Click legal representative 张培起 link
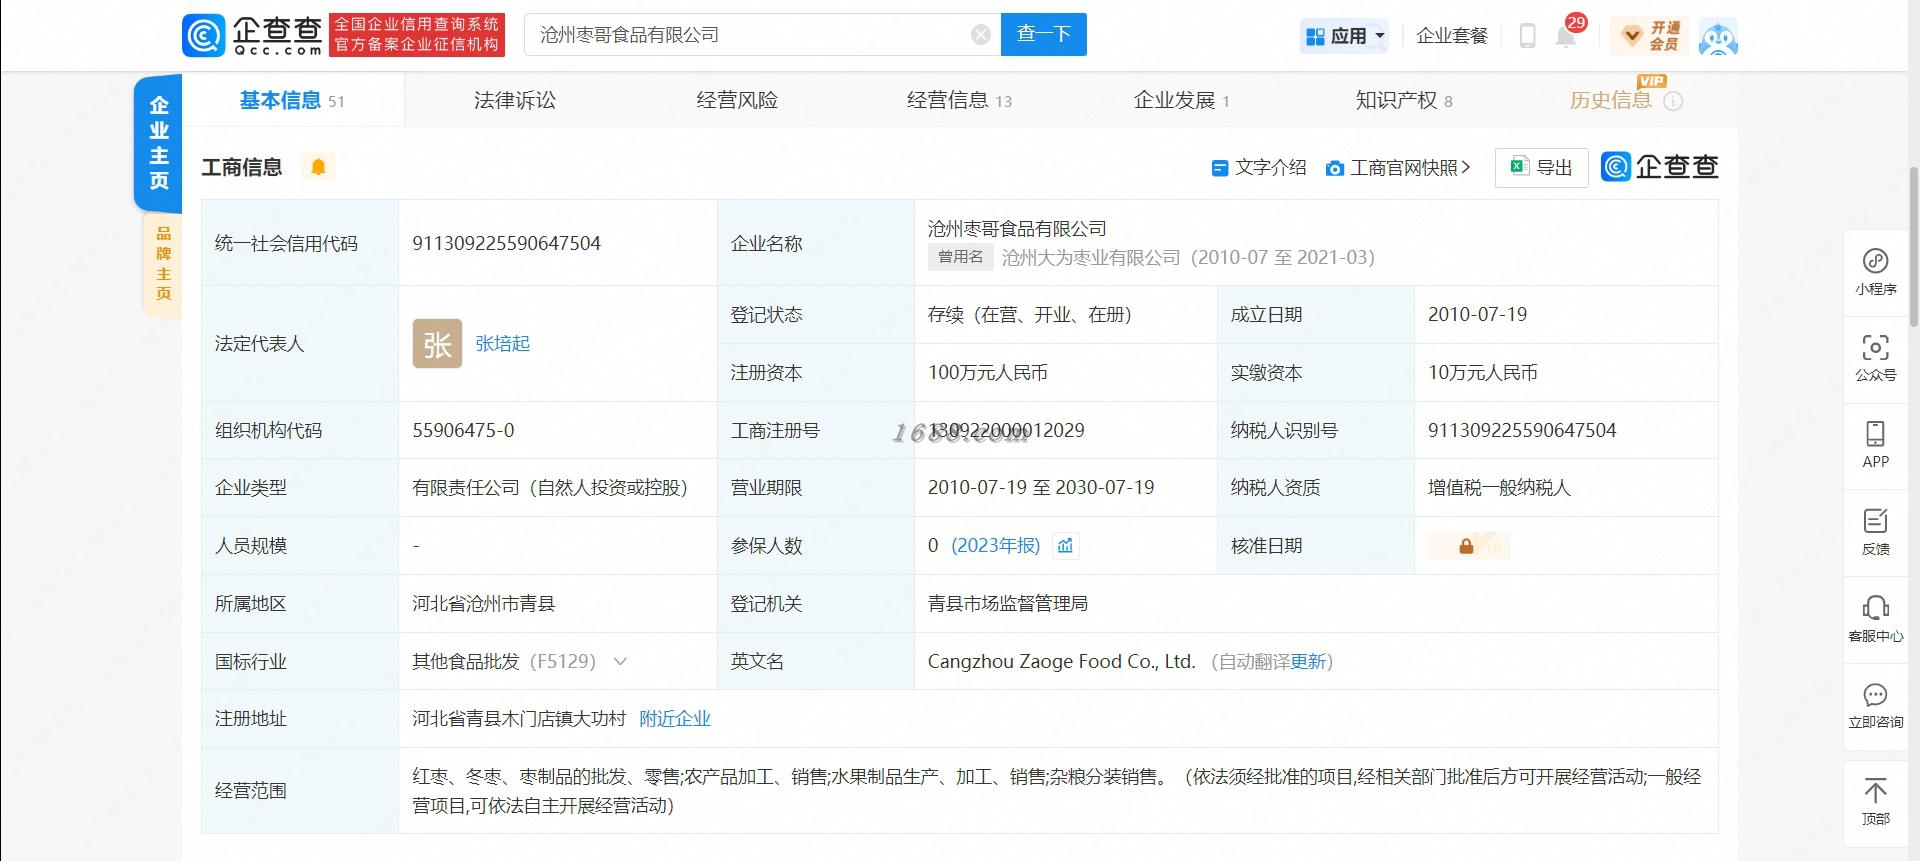 (x=502, y=343)
